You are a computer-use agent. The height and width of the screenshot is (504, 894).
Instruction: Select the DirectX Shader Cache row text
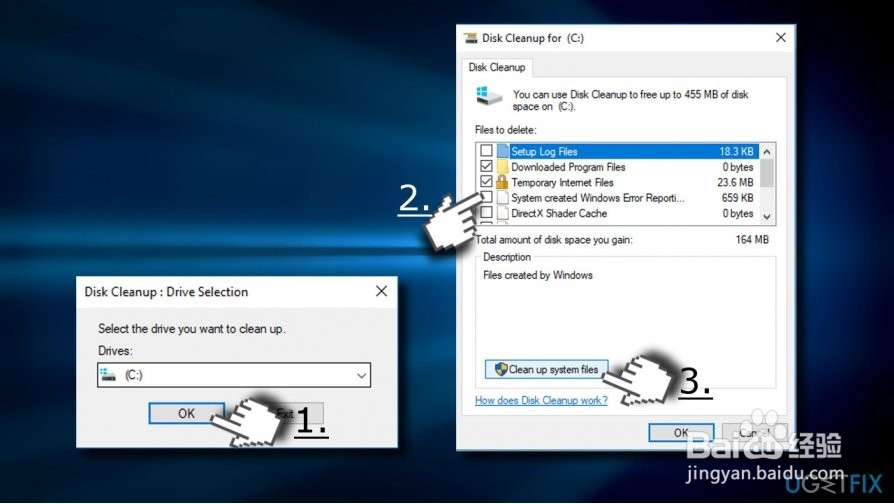[x=559, y=213]
